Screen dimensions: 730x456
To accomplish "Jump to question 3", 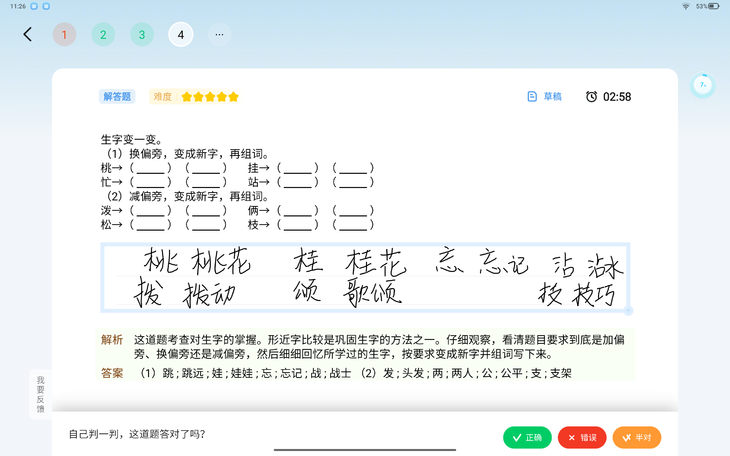I will coord(141,34).
